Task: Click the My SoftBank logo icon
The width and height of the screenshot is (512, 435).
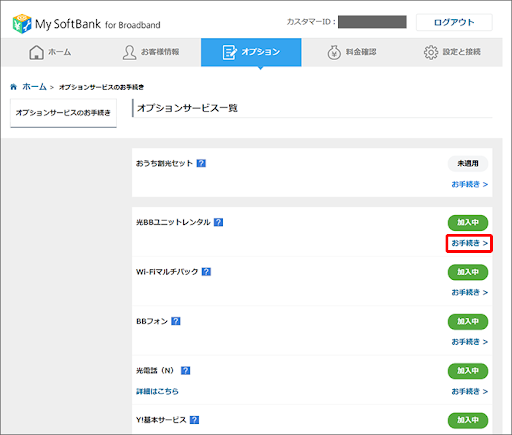Action: 22,23
